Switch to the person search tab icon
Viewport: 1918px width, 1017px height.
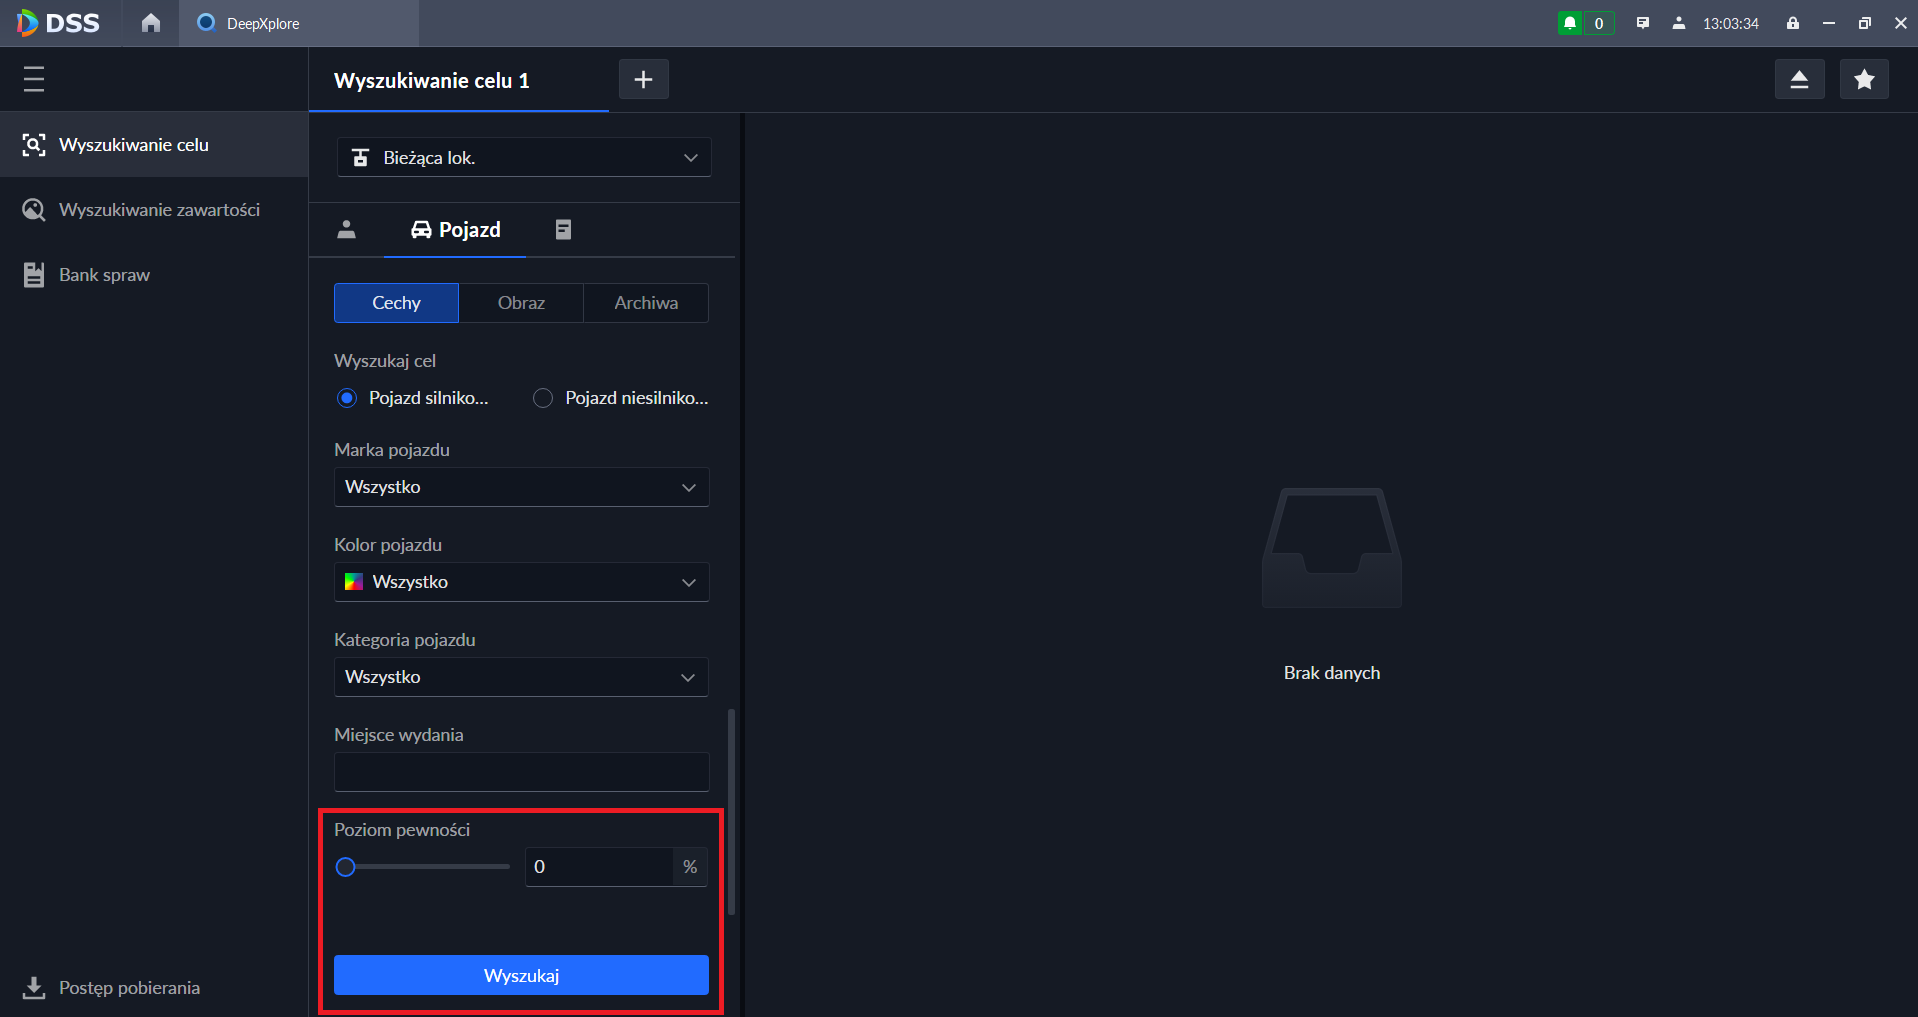click(x=347, y=230)
